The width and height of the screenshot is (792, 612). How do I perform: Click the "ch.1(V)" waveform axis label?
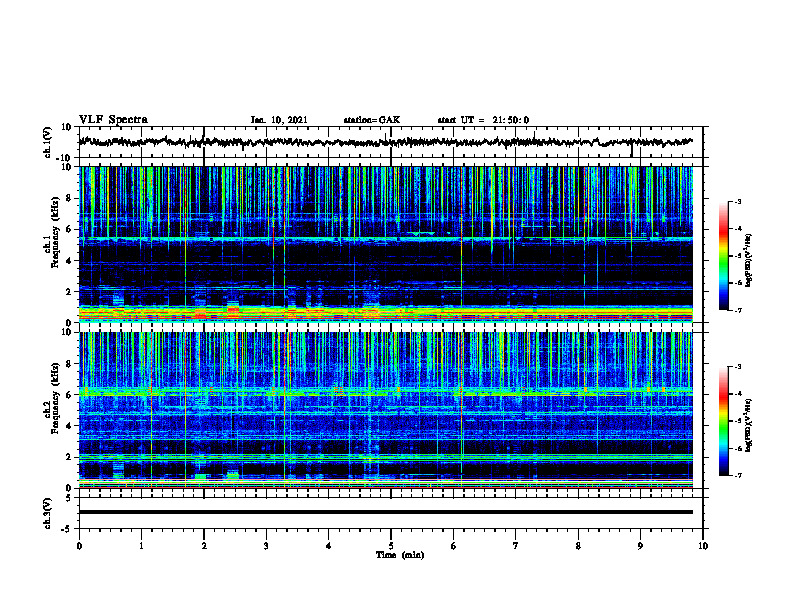click(47, 142)
